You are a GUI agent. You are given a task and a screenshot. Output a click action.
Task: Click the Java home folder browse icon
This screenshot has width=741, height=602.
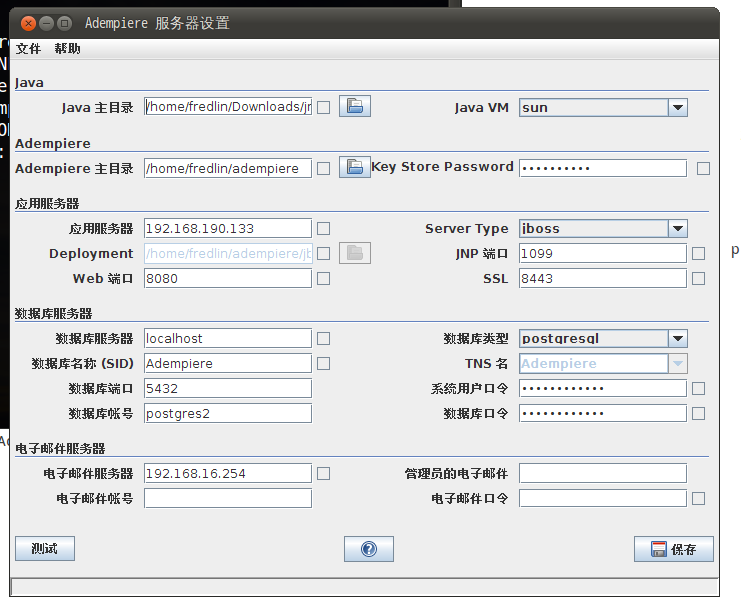[355, 106]
